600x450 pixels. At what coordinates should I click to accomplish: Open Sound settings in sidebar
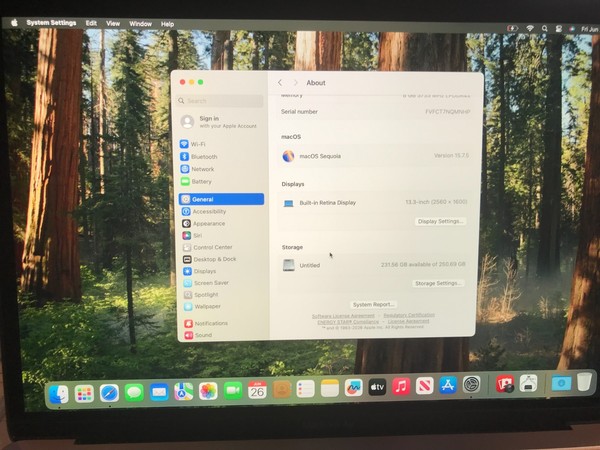click(x=198, y=335)
